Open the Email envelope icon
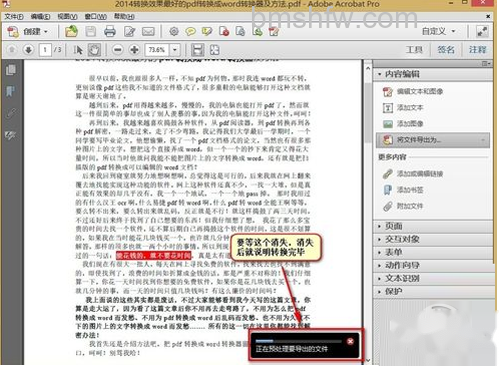 click(148, 32)
